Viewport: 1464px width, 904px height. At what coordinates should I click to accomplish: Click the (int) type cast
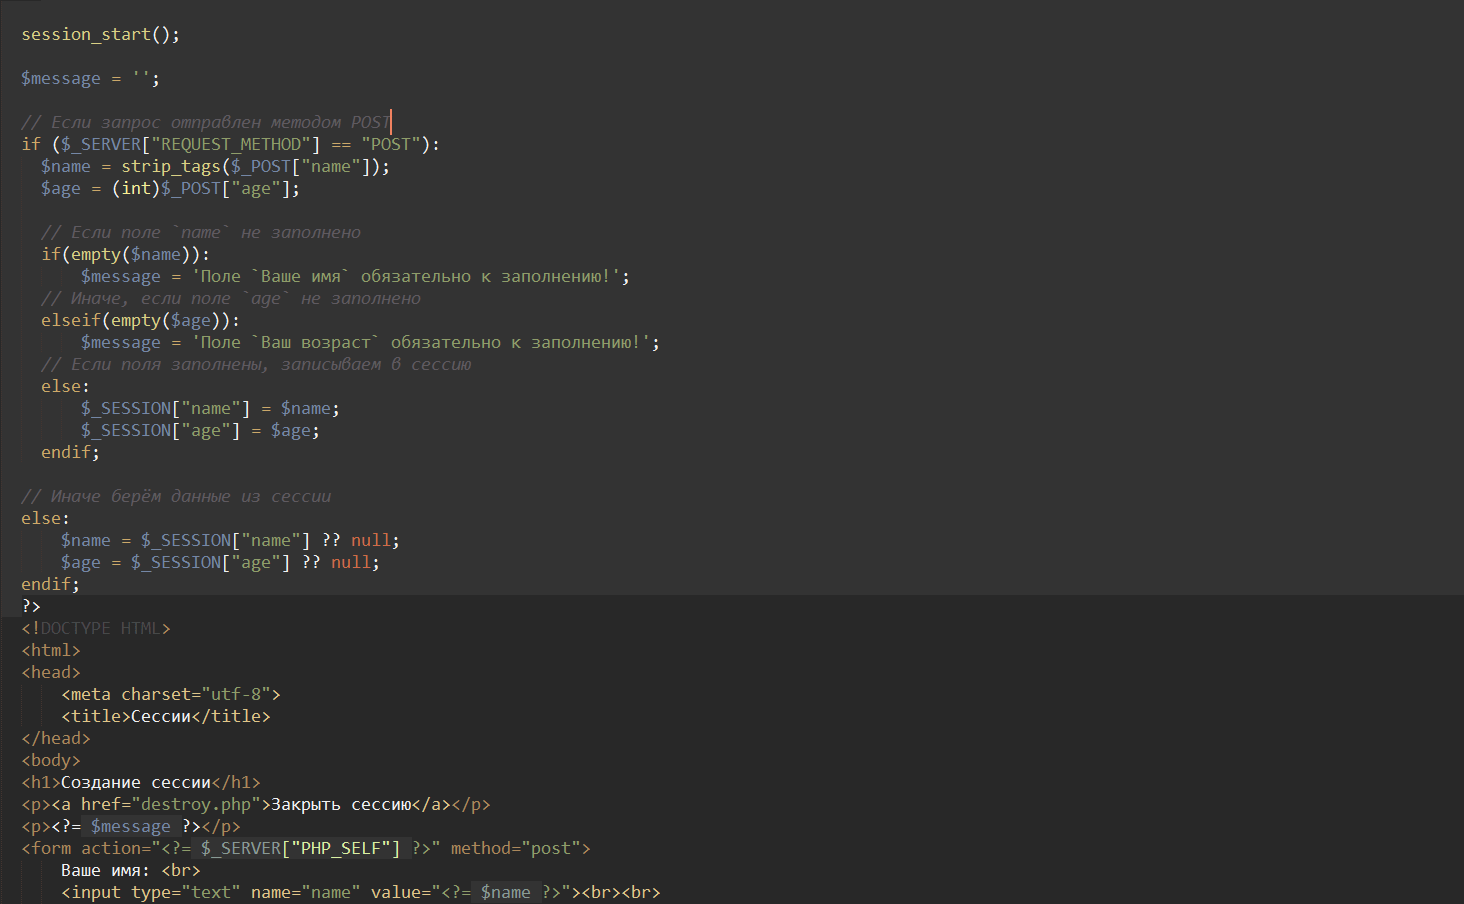[135, 188]
